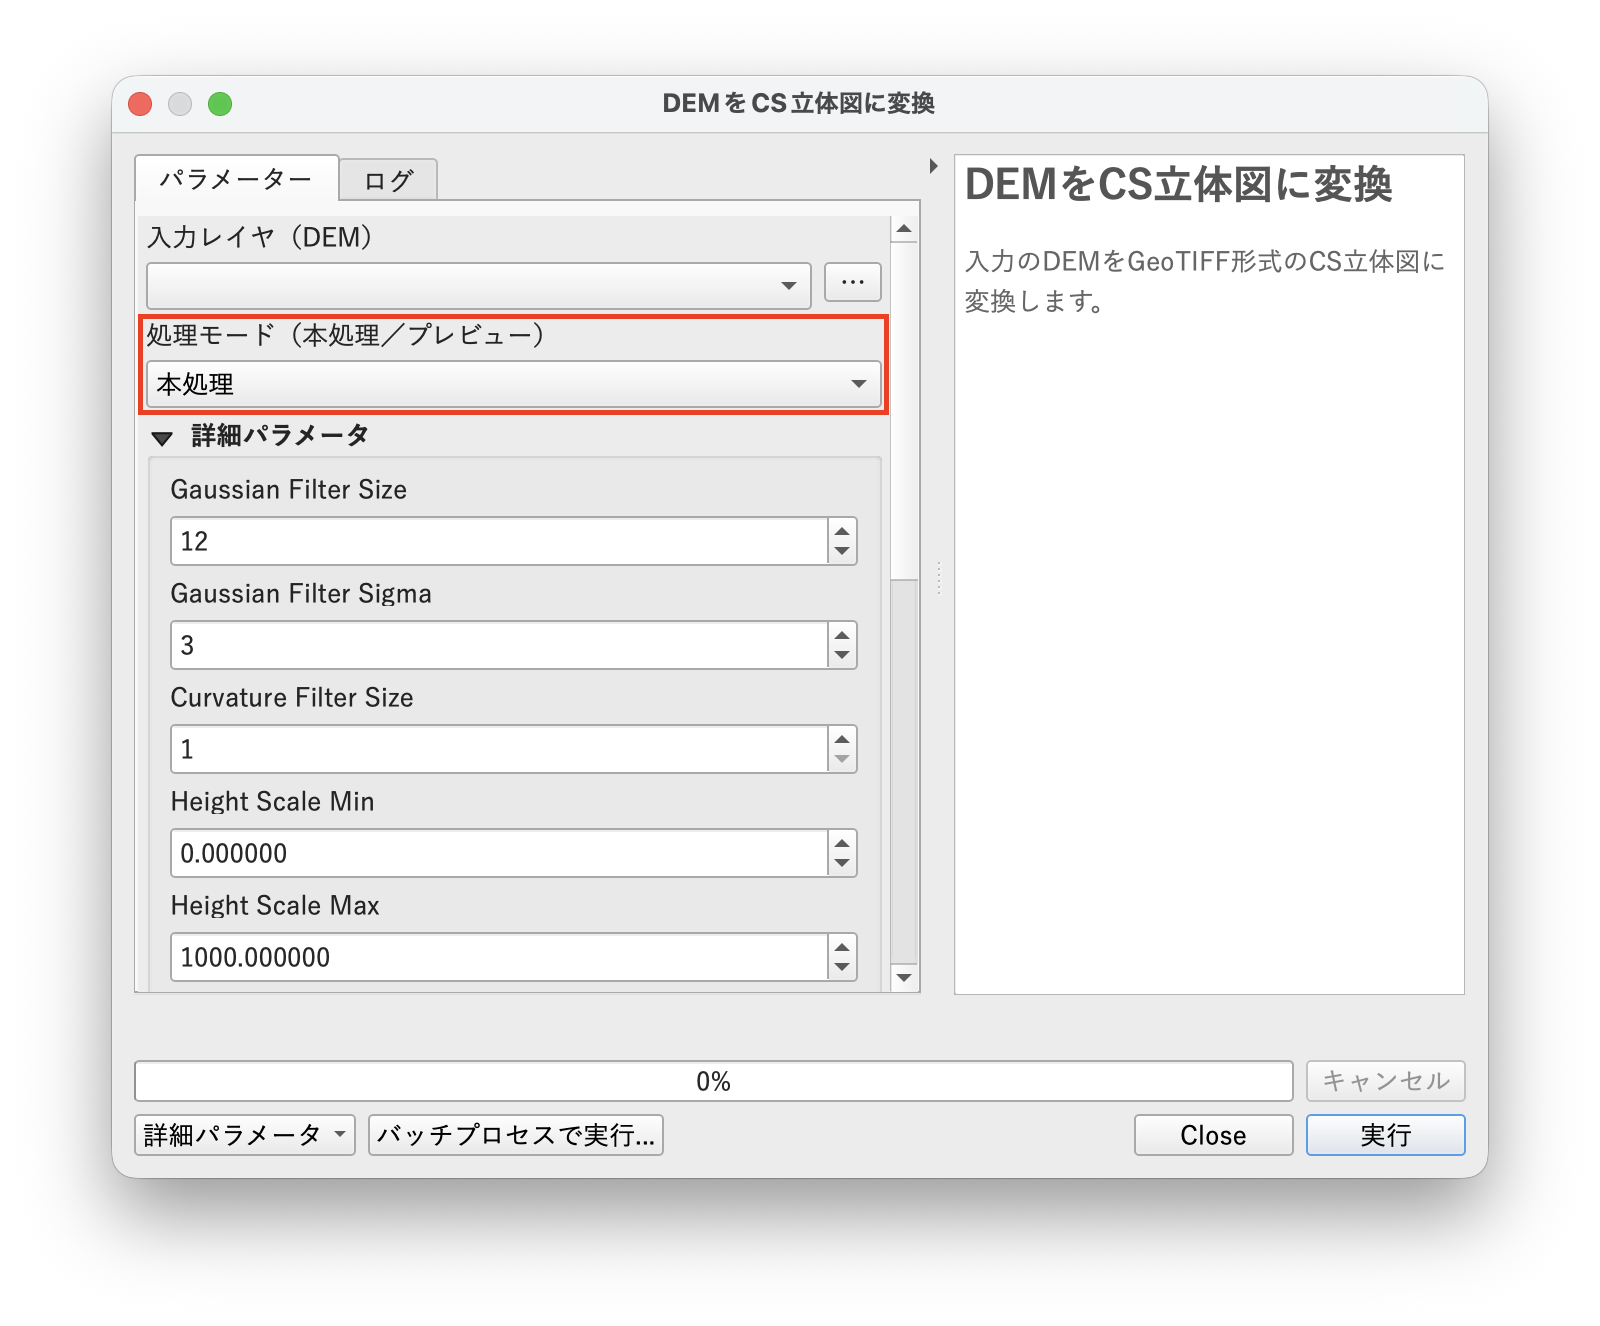Switch to the ログ tab

coord(389,180)
